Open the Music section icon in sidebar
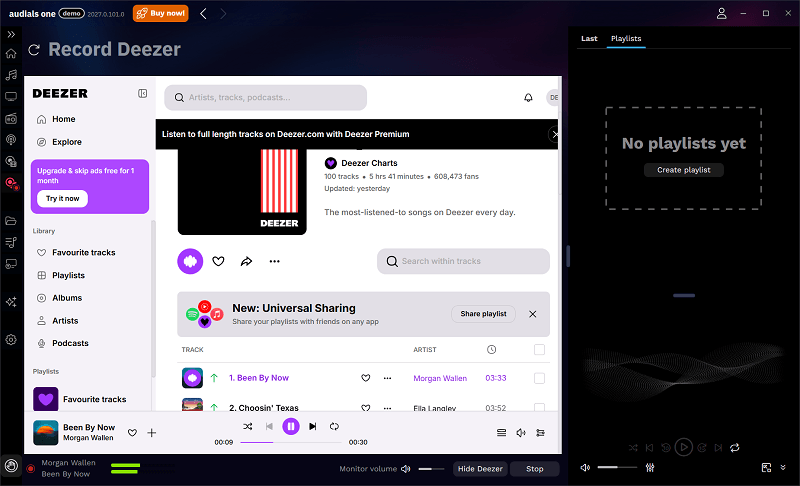Screen dimensions: 800x486 pos(11,75)
